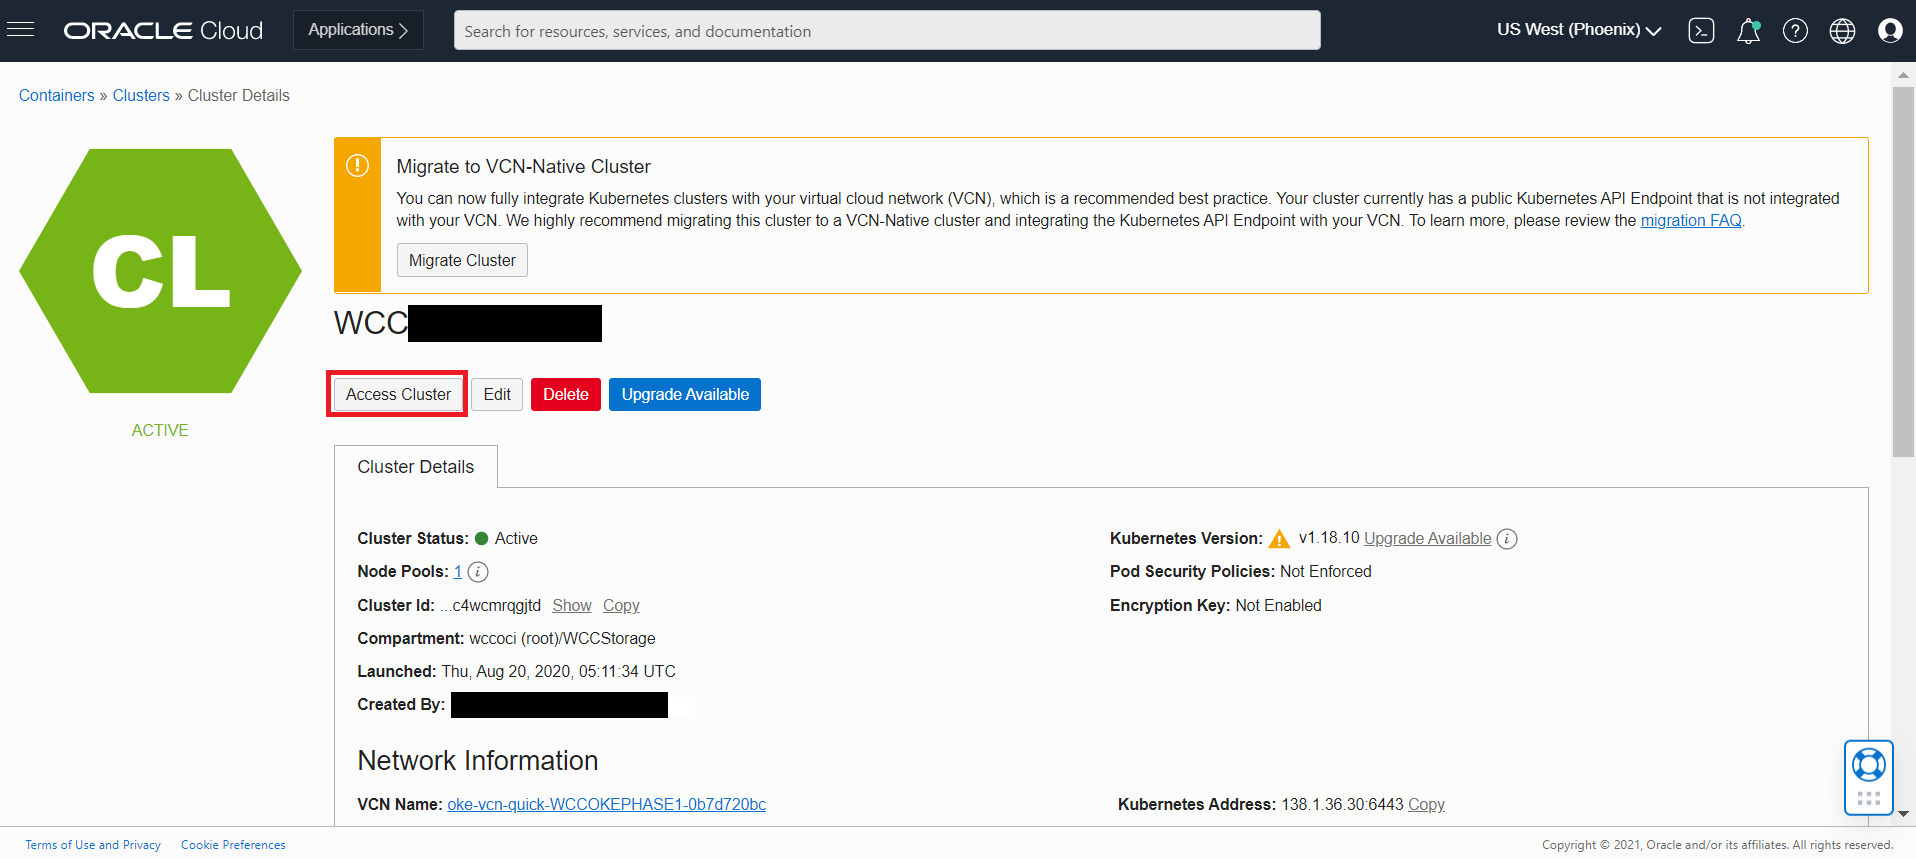Click the ACTIVE status label
This screenshot has height=859, width=1916.
[160, 431]
